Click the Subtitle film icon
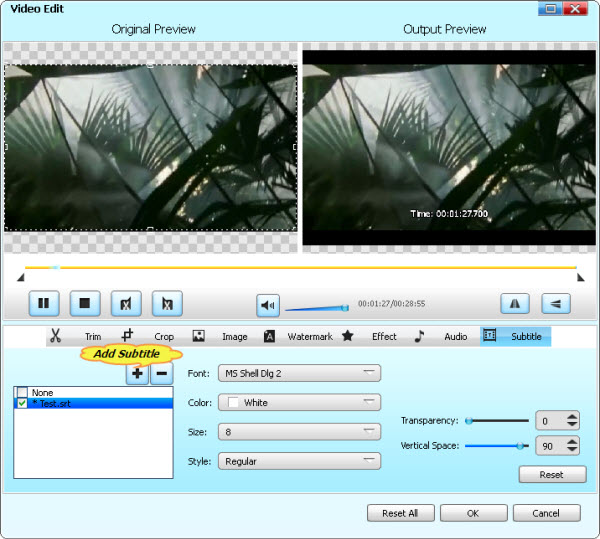The image size is (600, 539). 489,335
